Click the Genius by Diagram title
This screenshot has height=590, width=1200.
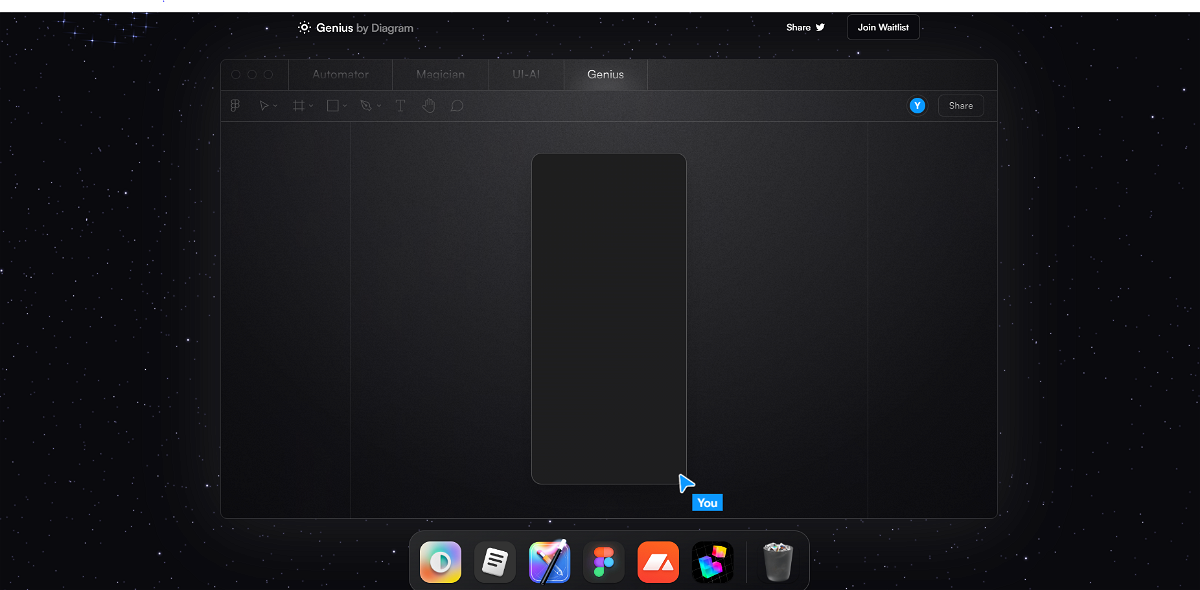365,28
